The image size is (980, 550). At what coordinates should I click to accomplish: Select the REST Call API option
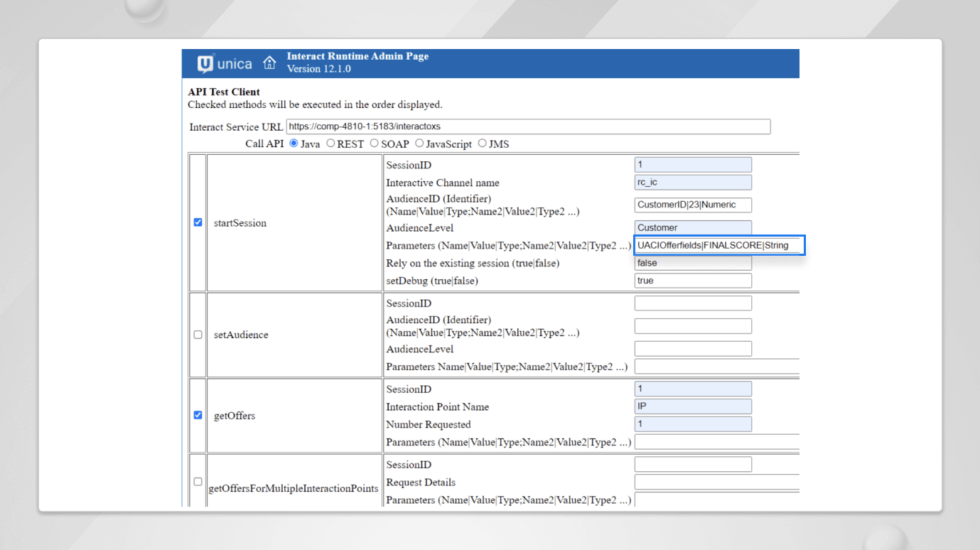point(331,143)
